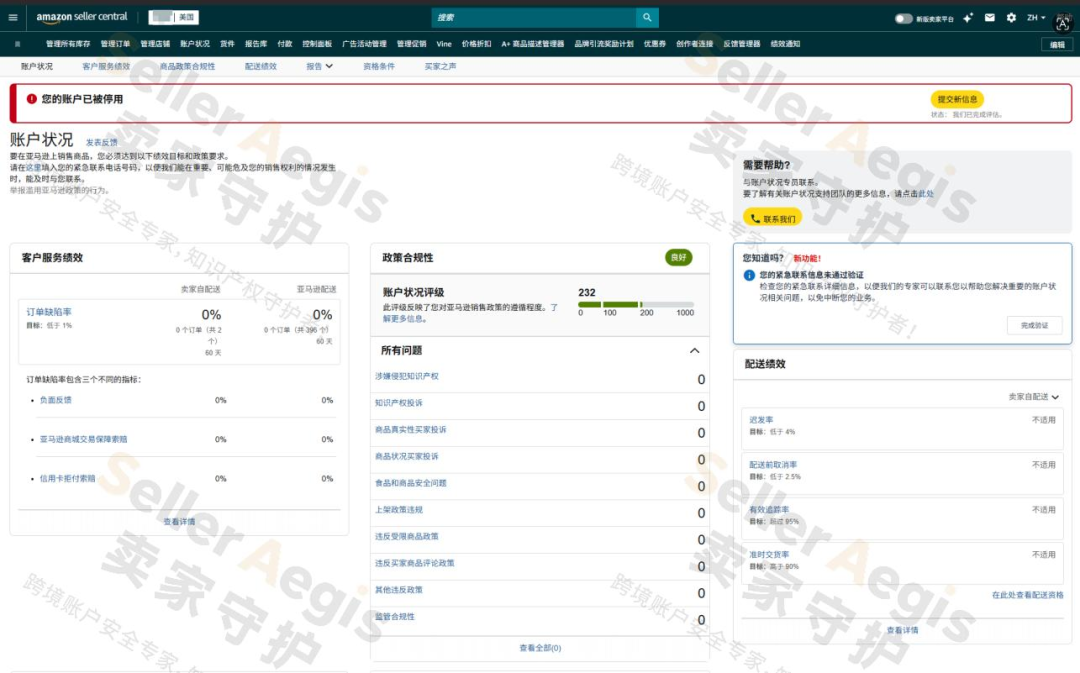Collapse the 所有问题 section chevron
Image resolution: width=1080 pixels, height=673 pixels.
click(694, 351)
